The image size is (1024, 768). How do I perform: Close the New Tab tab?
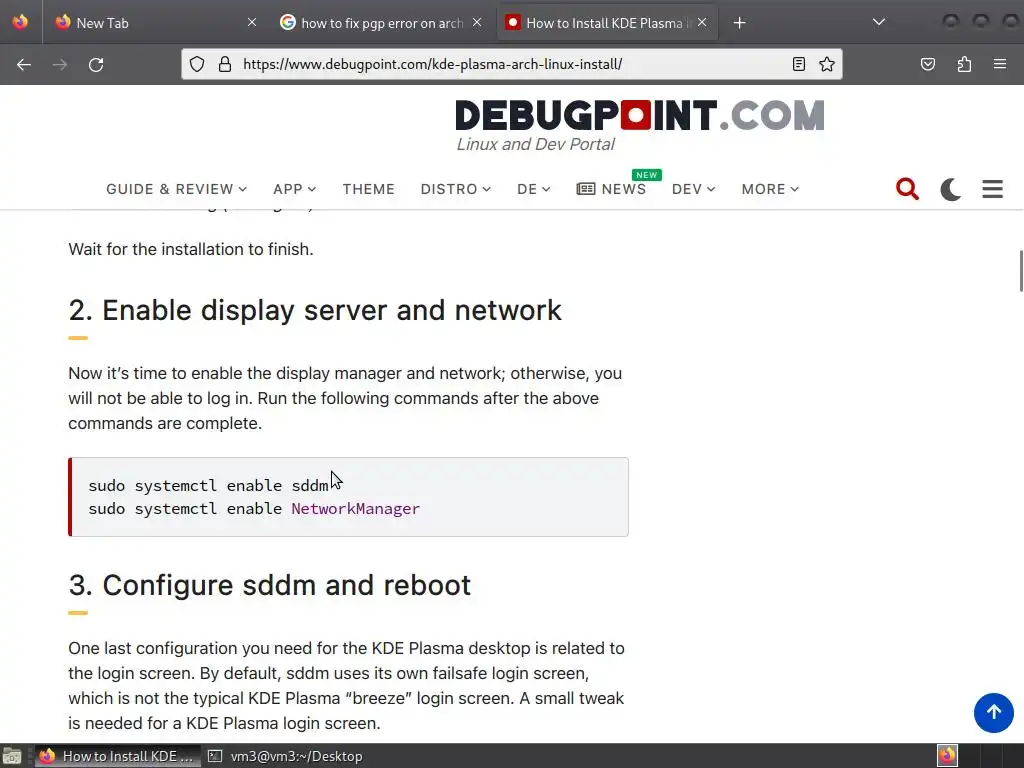click(x=252, y=22)
